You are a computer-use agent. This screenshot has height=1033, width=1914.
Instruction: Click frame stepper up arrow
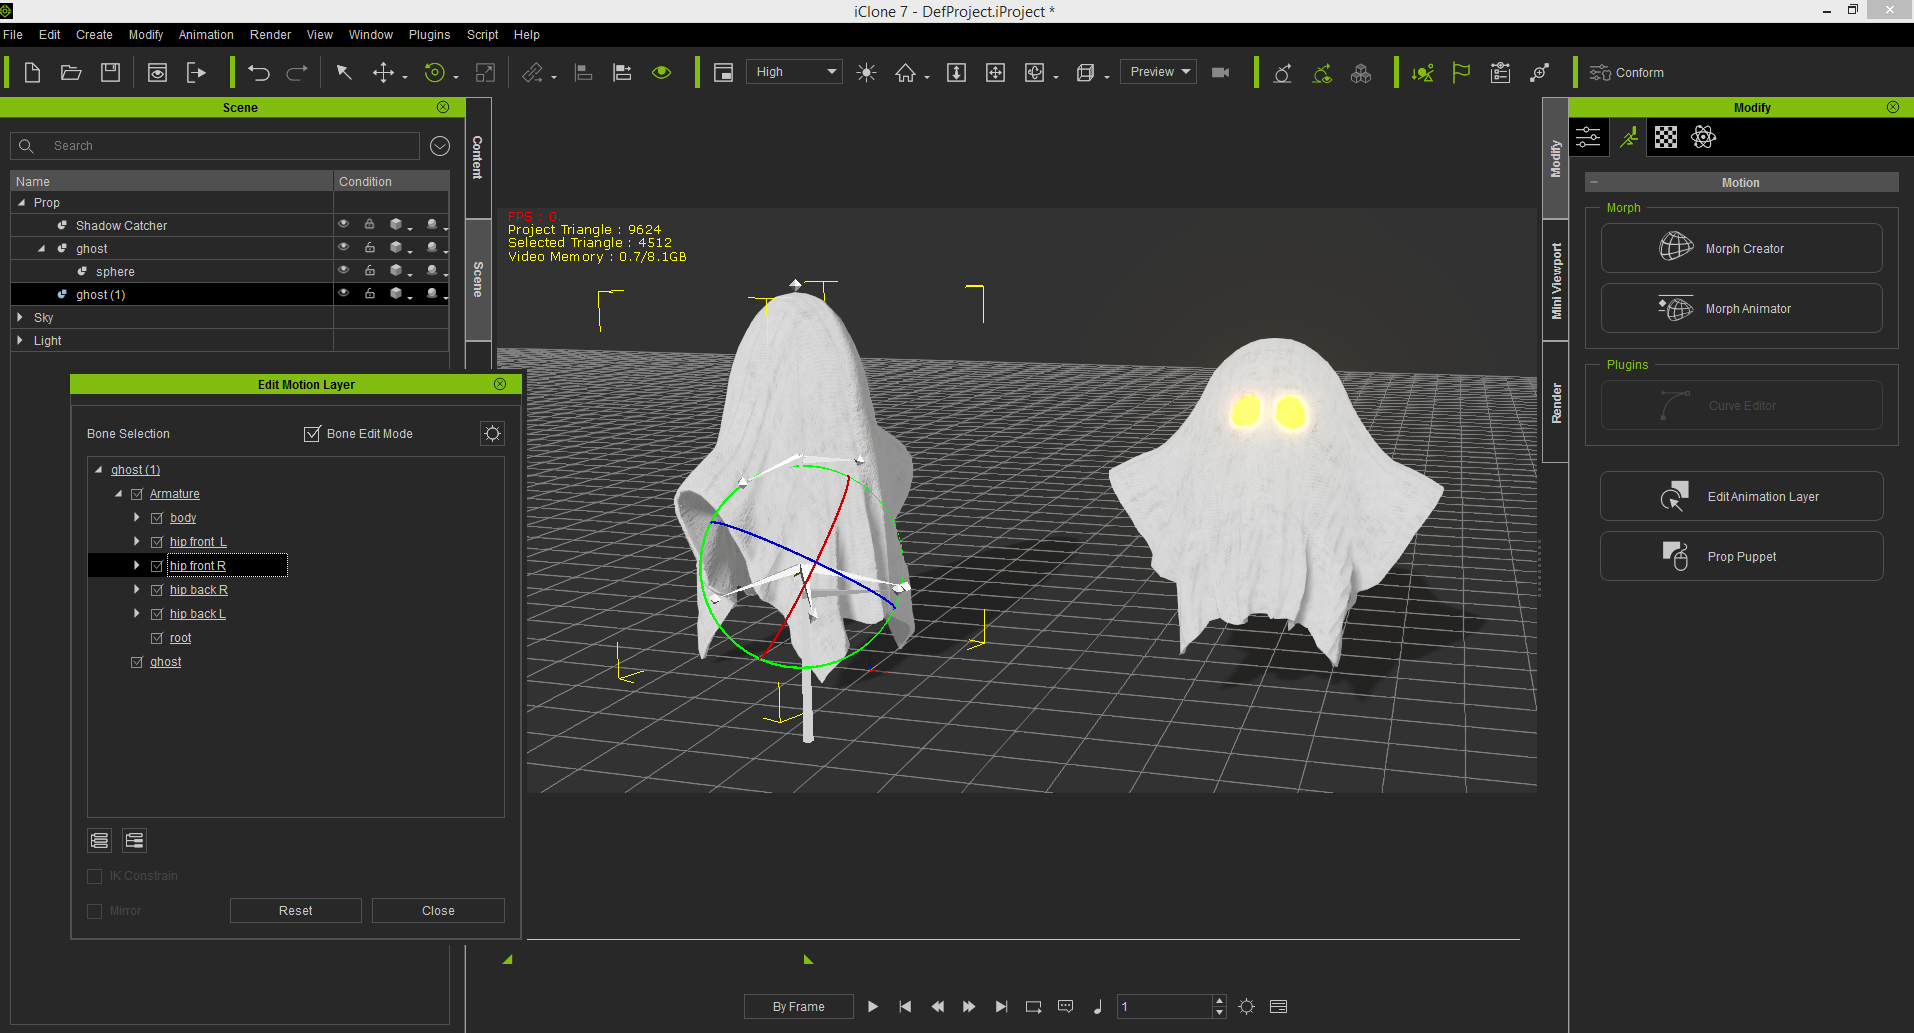[1219, 1000]
